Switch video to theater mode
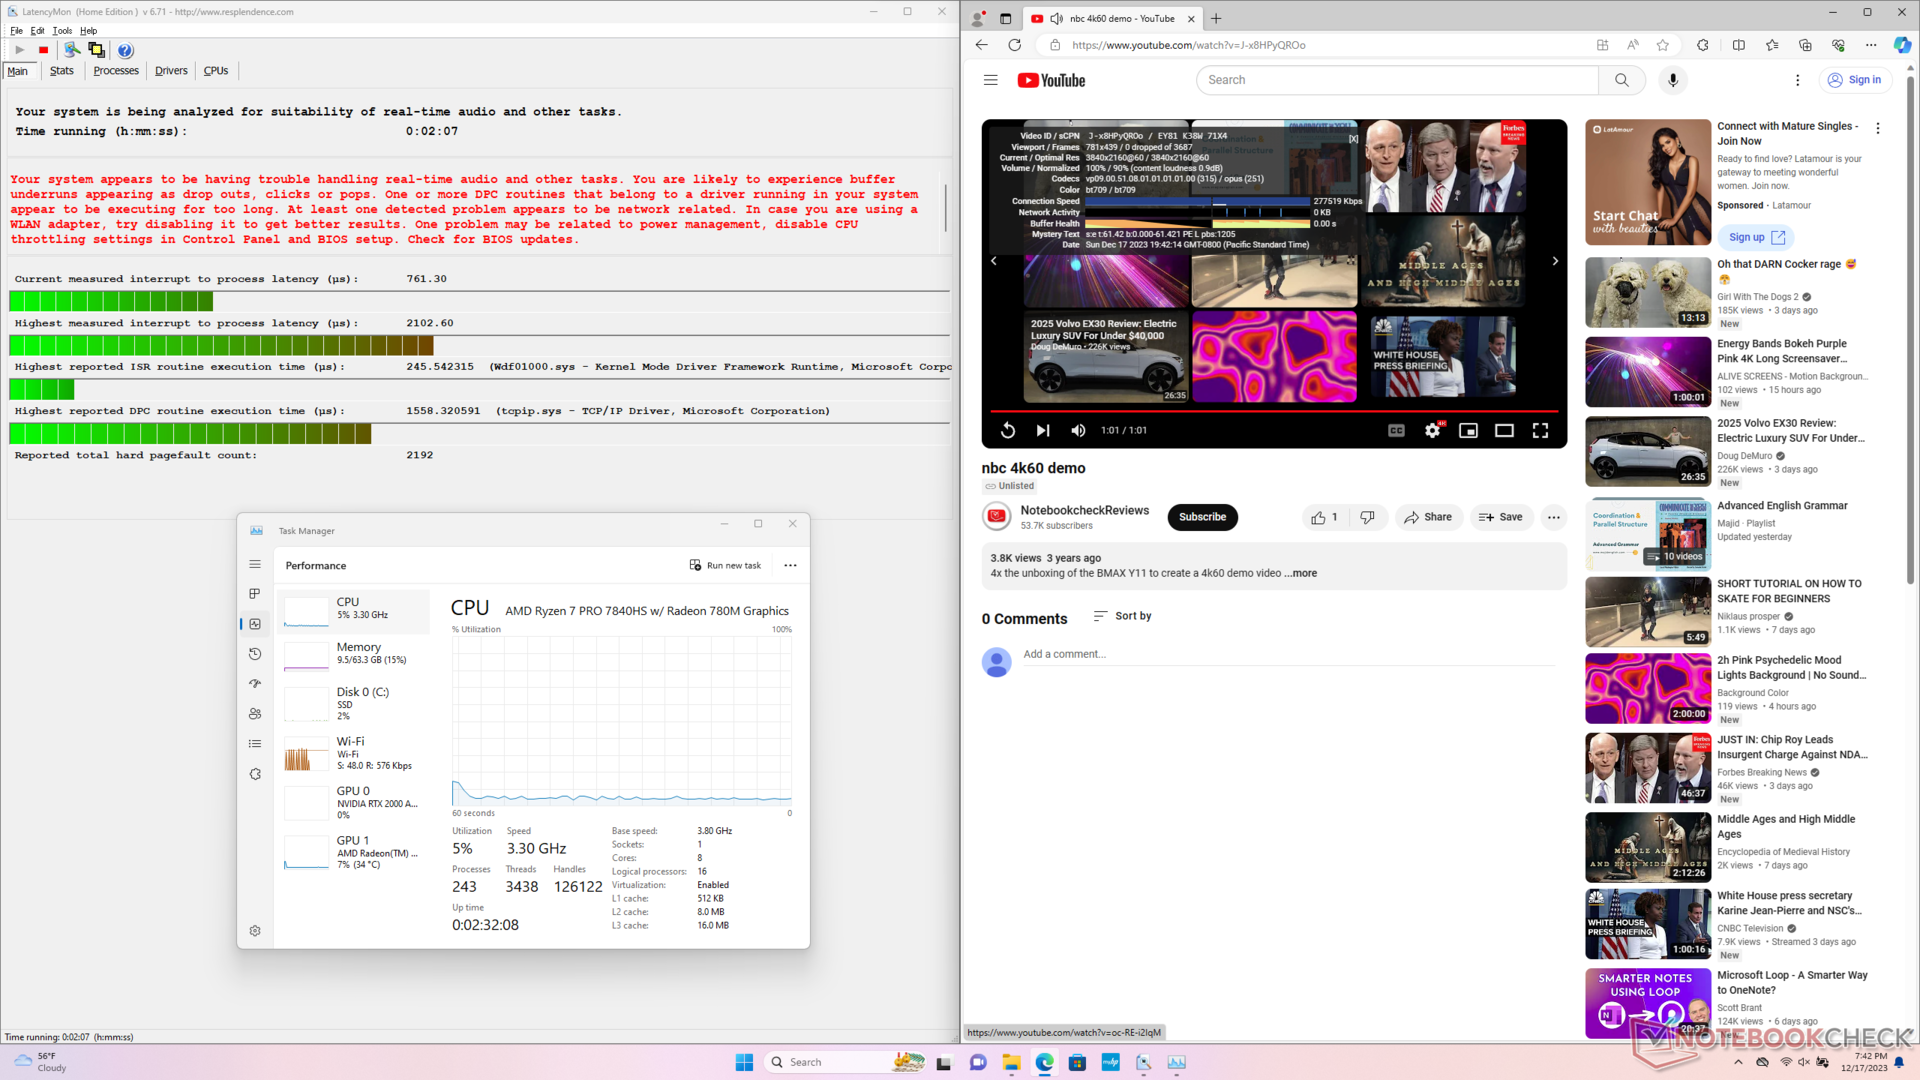Image resolution: width=1920 pixels, height=1080 pixels. tap(1504, 430)
